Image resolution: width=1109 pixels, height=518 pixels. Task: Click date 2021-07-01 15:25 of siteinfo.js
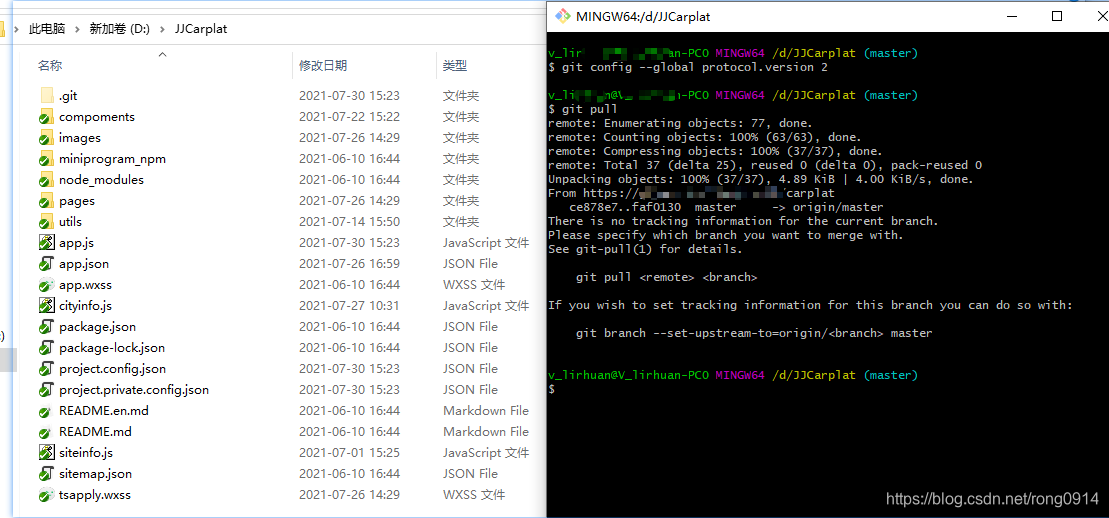pyautogui.click(x=349, y=453)
